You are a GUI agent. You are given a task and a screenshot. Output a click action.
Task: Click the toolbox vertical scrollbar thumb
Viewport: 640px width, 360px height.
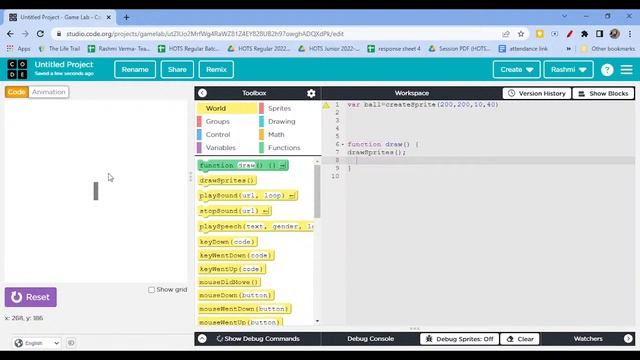pos(317,191)
